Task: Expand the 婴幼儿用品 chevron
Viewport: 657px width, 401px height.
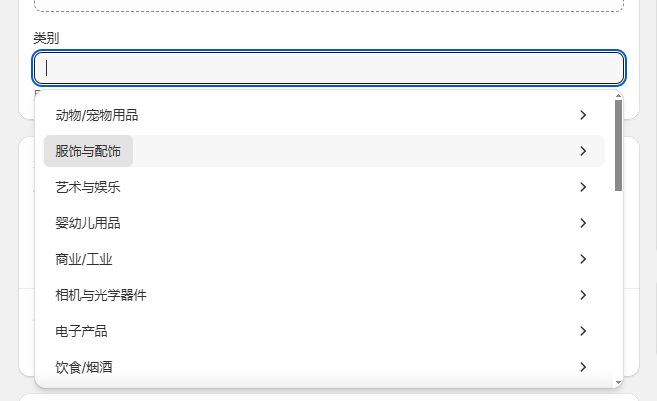Action: 583,223
